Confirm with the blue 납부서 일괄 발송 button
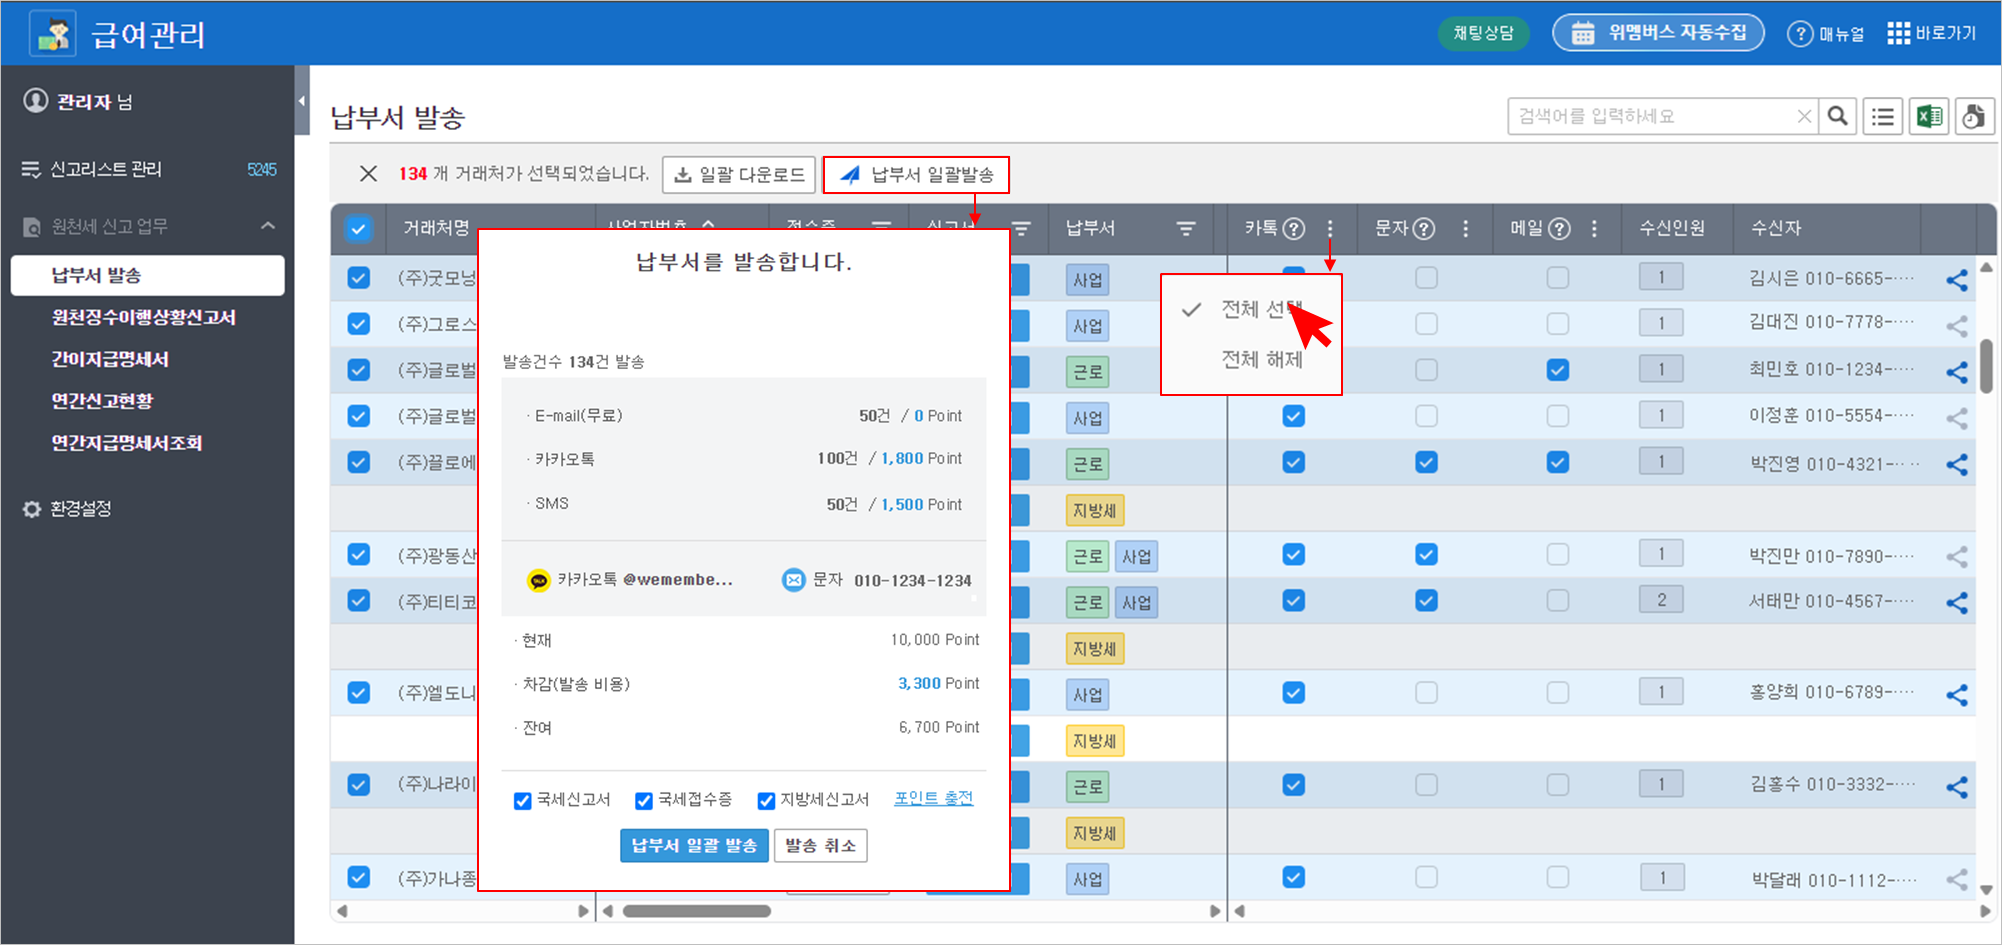2002x945 pixels. (694, 846)
